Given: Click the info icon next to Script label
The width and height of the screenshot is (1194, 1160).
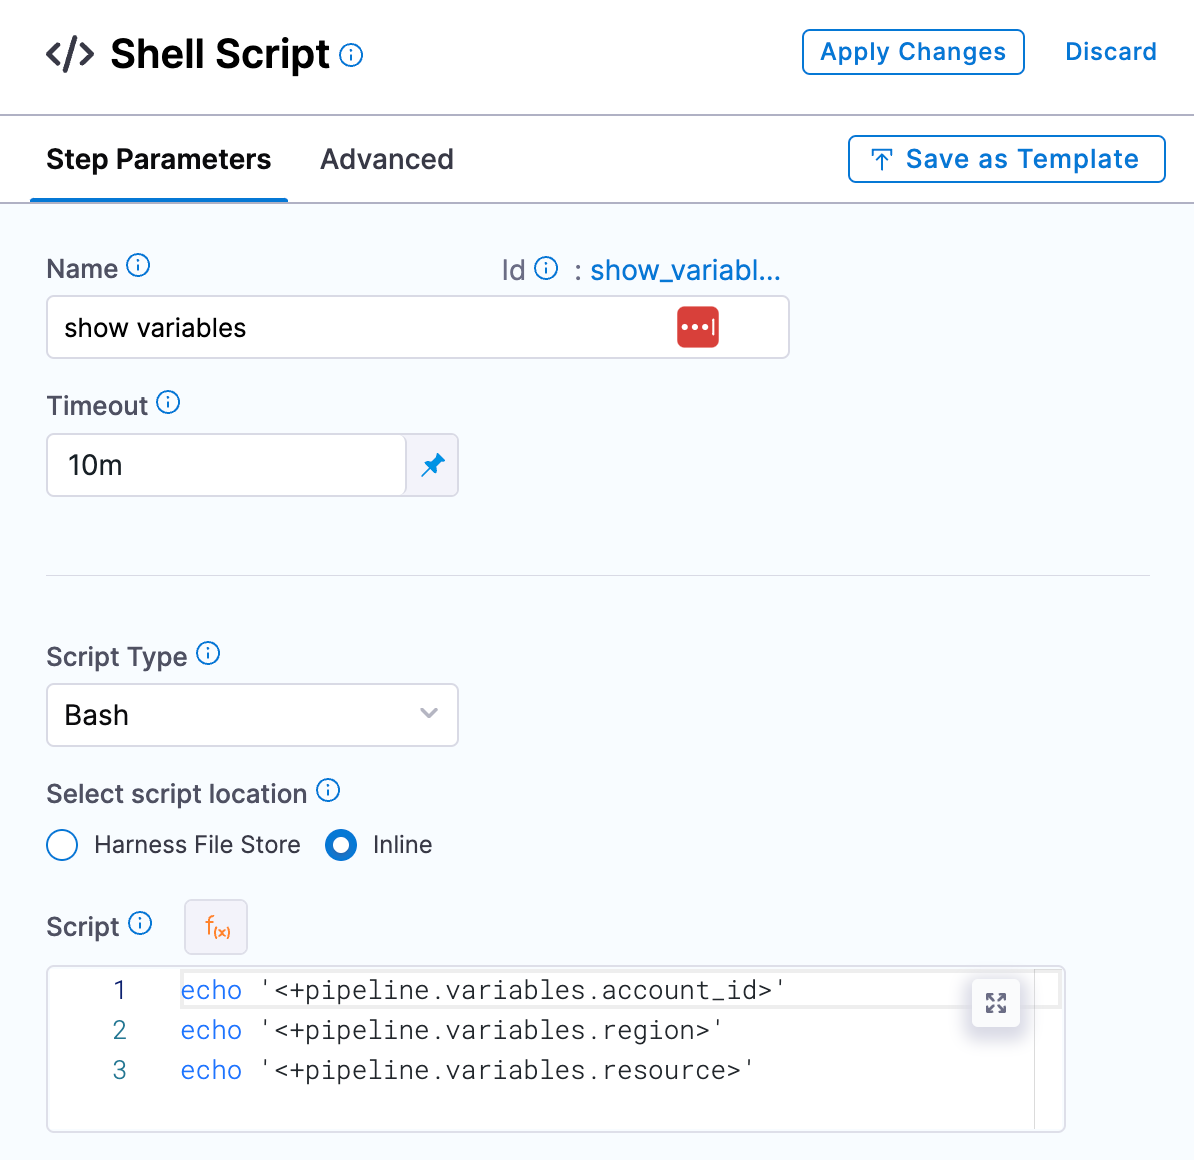Looking at the screenshot, I should [141, 924].
